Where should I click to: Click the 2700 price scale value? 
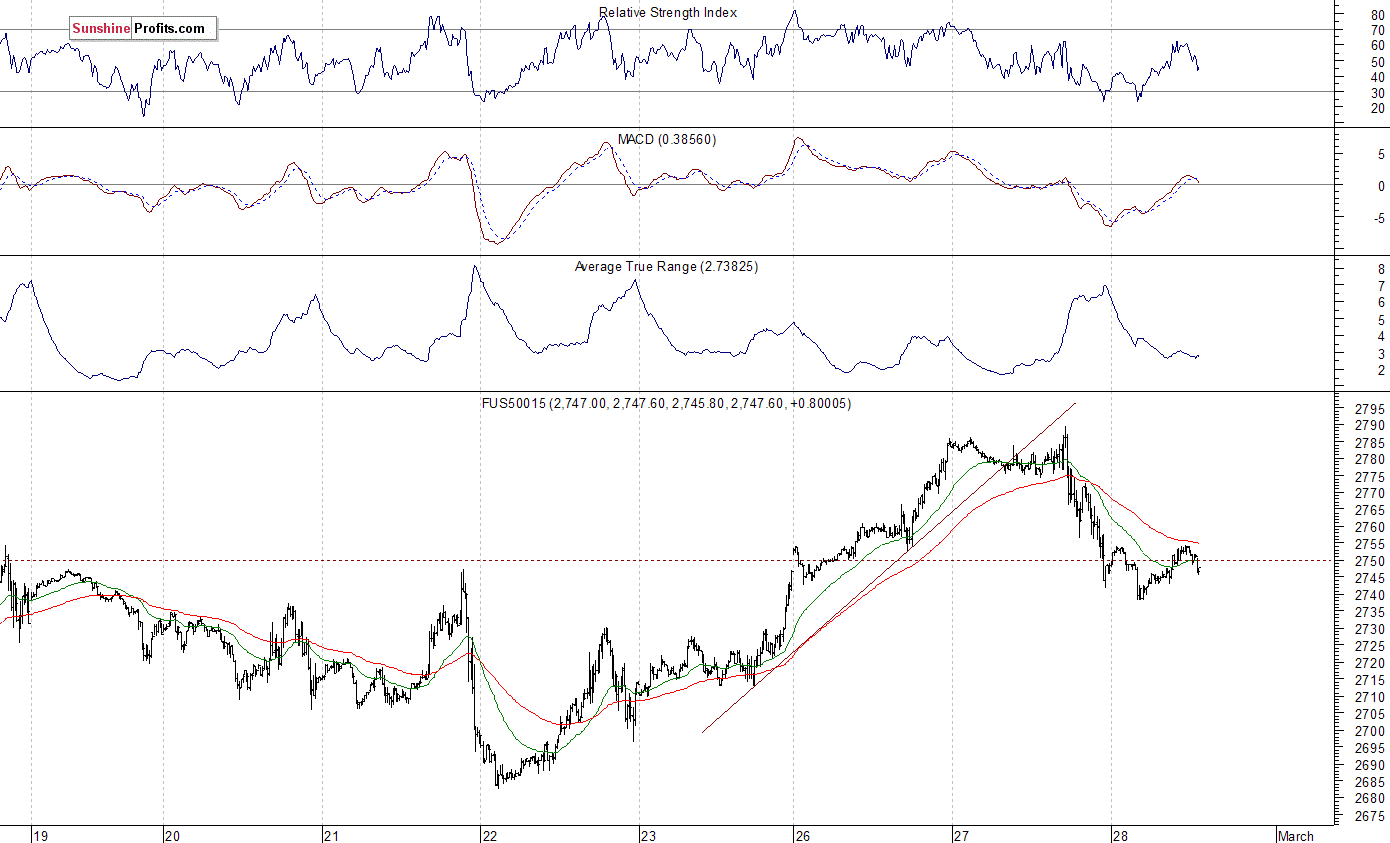click(x=1370, y=732)
